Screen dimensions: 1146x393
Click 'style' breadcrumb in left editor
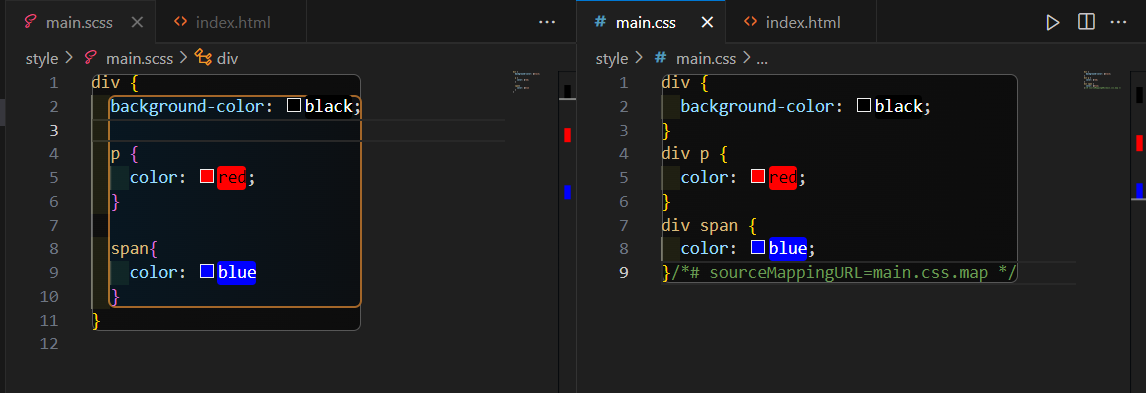[x=42, y=58]
